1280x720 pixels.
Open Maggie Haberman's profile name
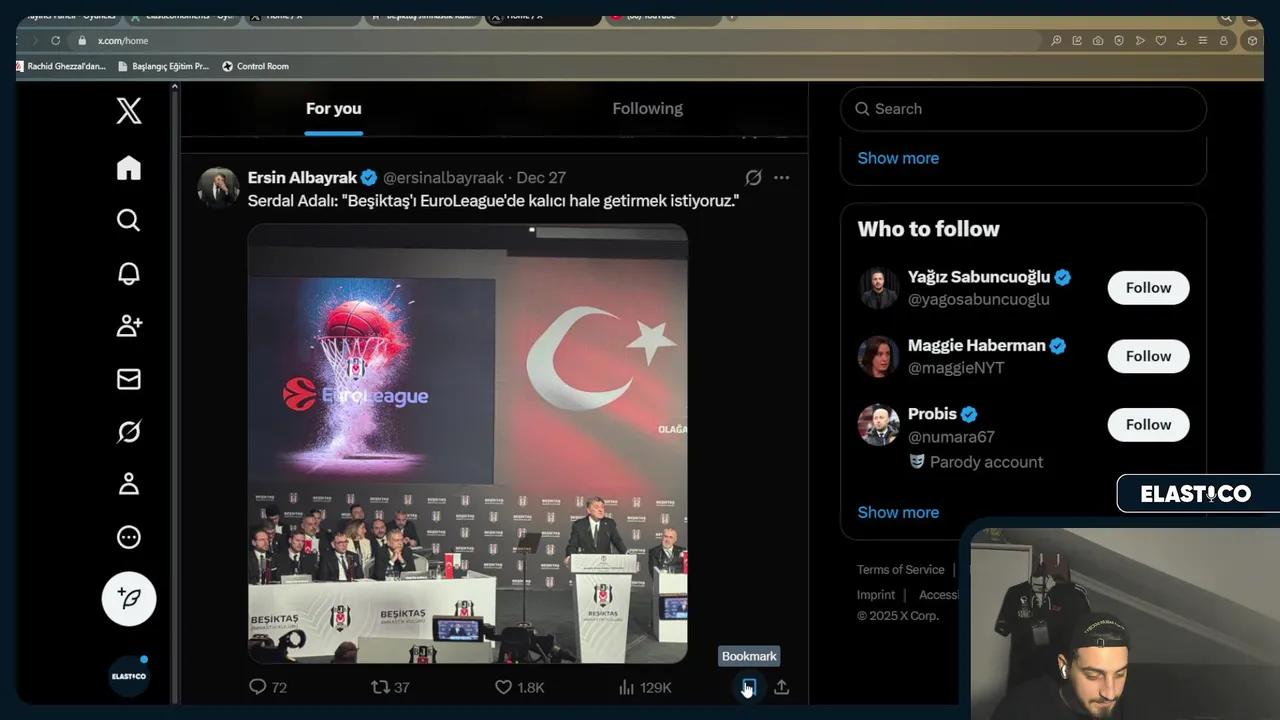976,345
